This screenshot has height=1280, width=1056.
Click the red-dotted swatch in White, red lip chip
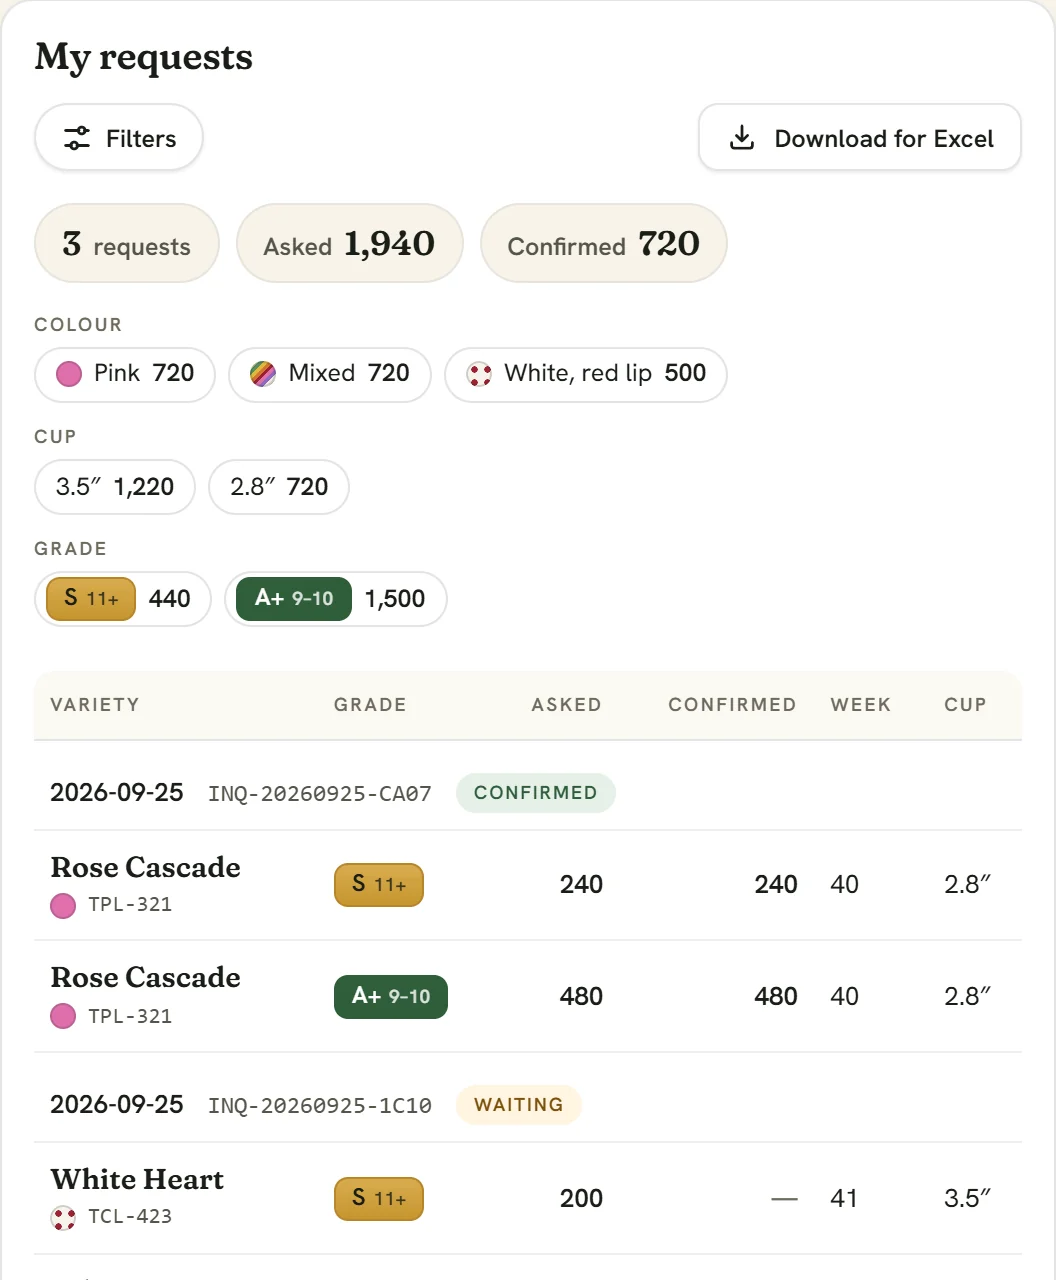479,375
